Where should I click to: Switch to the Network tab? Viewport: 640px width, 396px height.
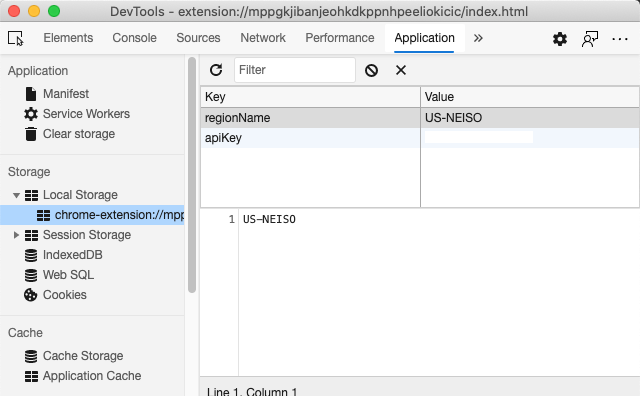click(x=263, y=38)
